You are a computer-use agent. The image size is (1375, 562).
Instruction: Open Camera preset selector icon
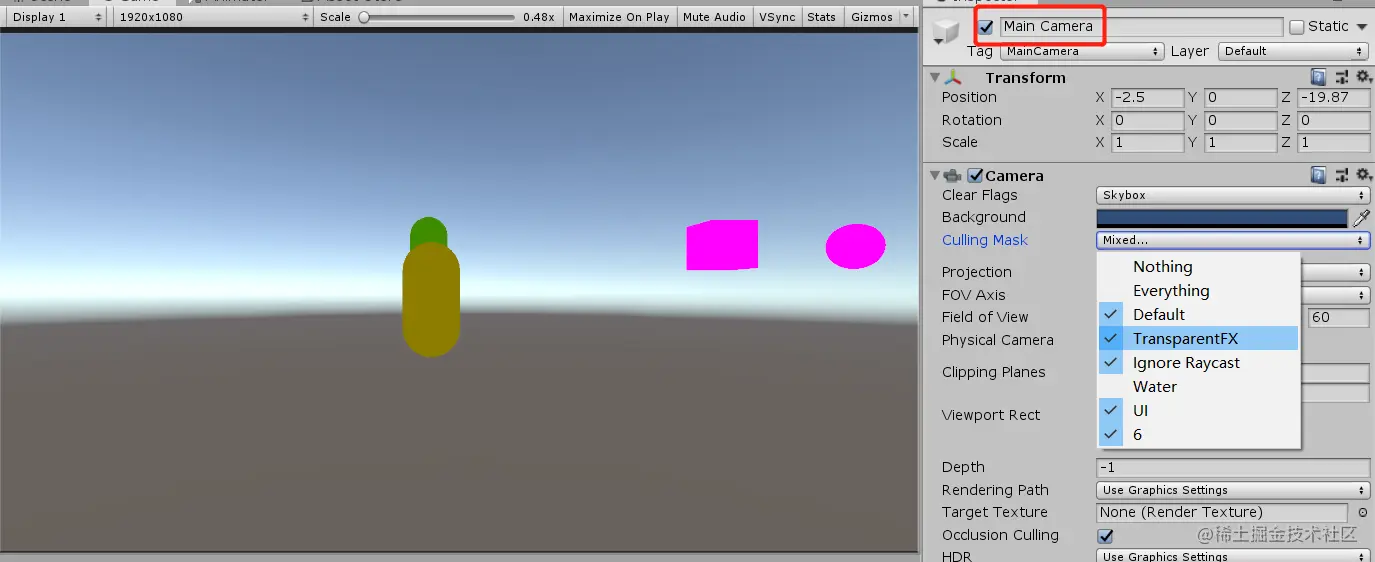click(1340, 175)
